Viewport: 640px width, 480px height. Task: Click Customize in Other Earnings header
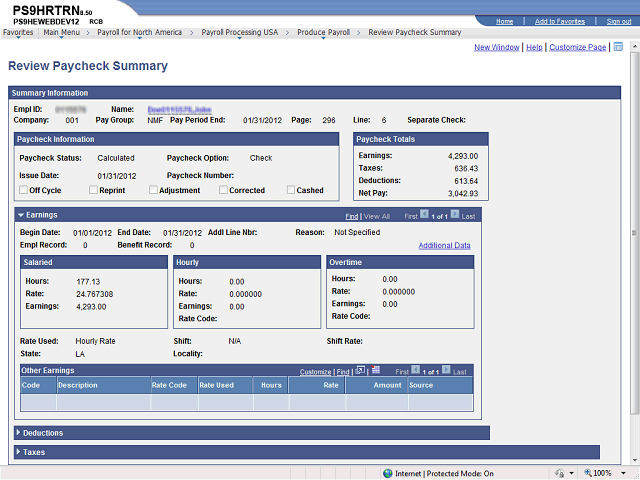tap(316, 372)
